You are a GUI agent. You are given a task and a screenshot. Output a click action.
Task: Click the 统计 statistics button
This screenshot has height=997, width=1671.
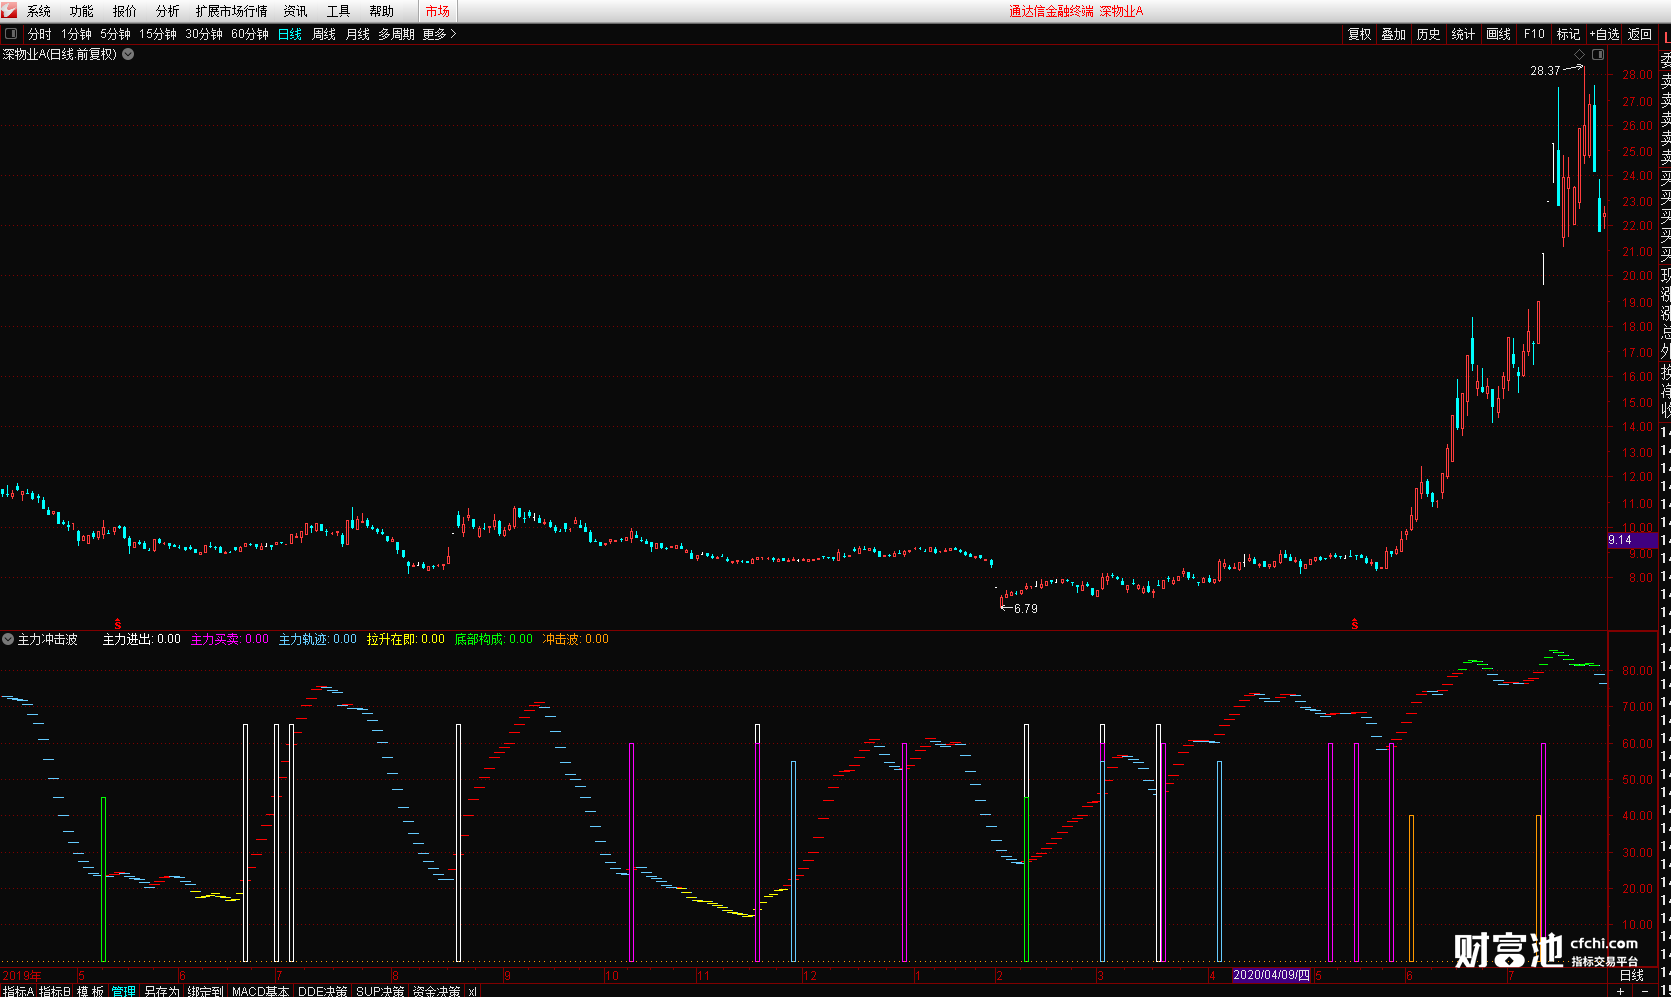tap(1463, 34)
